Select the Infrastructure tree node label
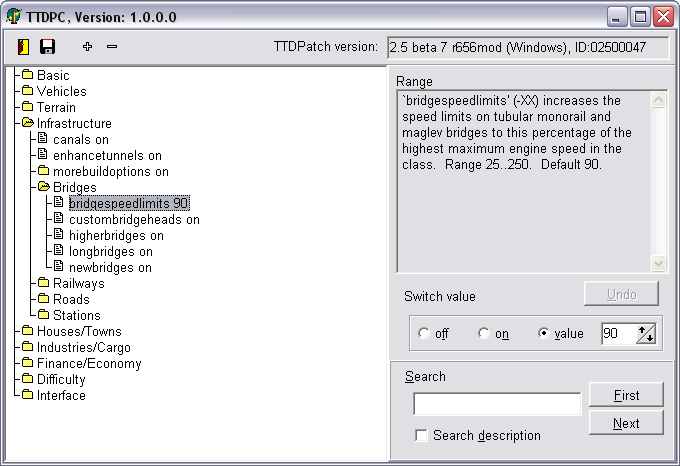680x466 pixels. (x=74, y=124)
